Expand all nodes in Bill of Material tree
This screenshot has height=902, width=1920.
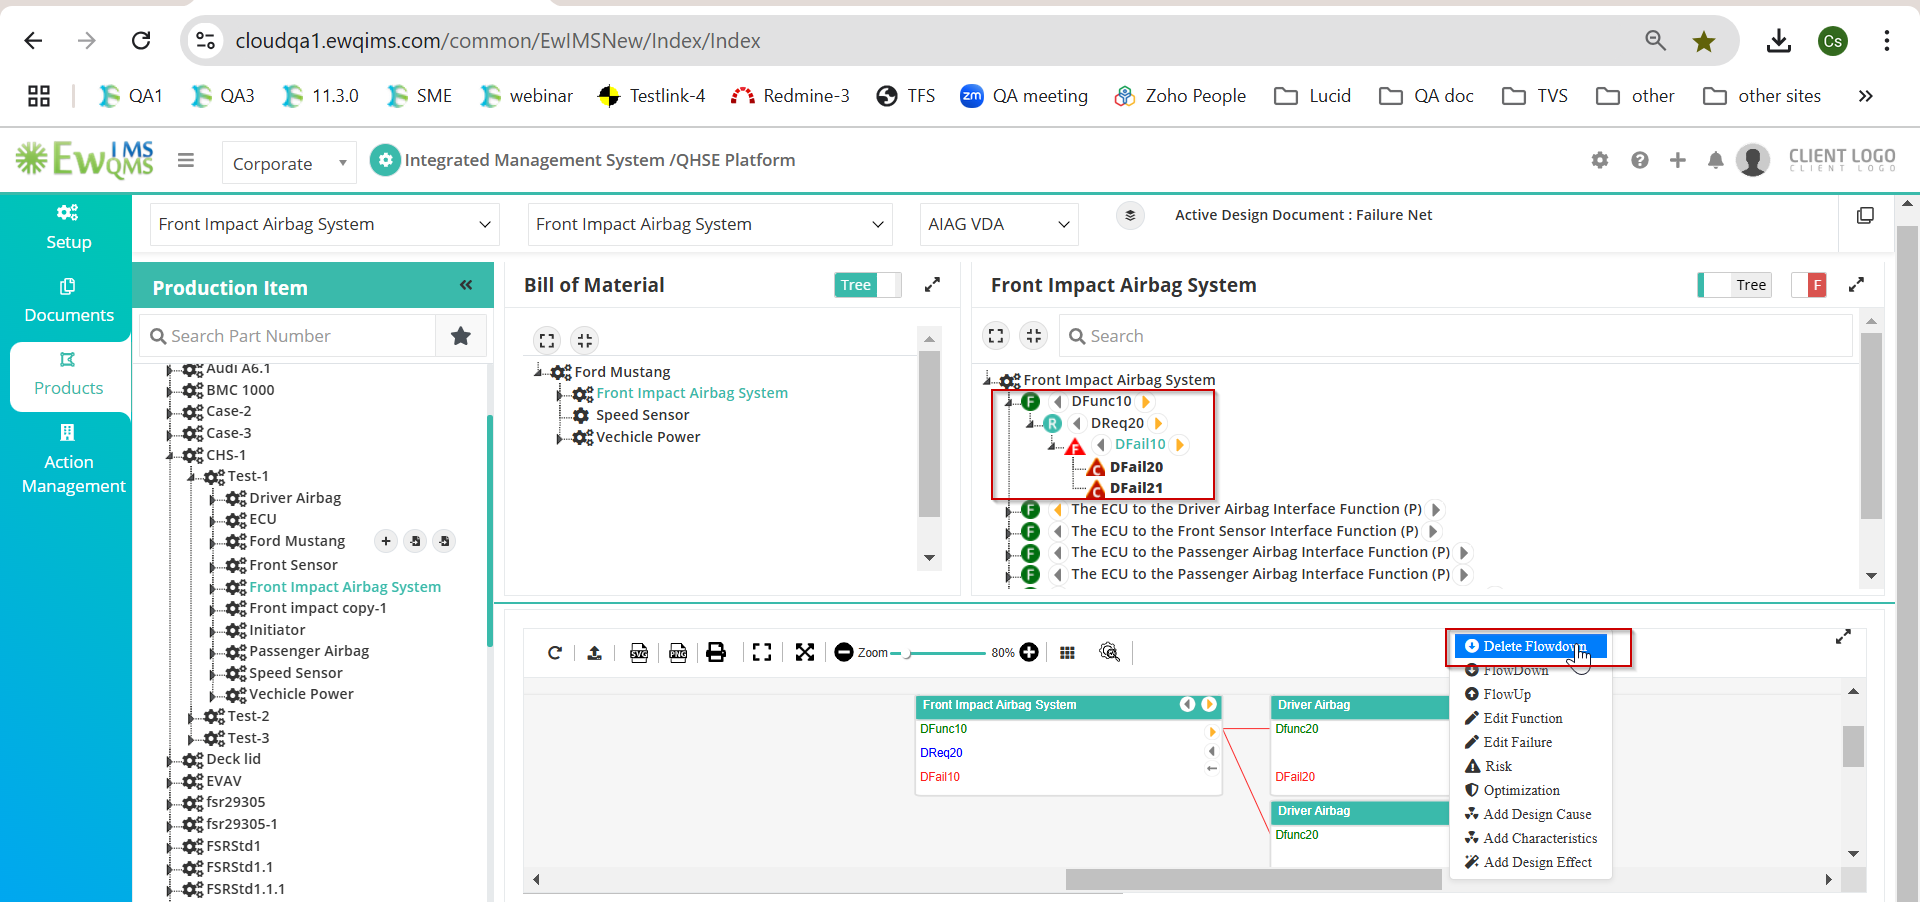(x=547, y=340)
